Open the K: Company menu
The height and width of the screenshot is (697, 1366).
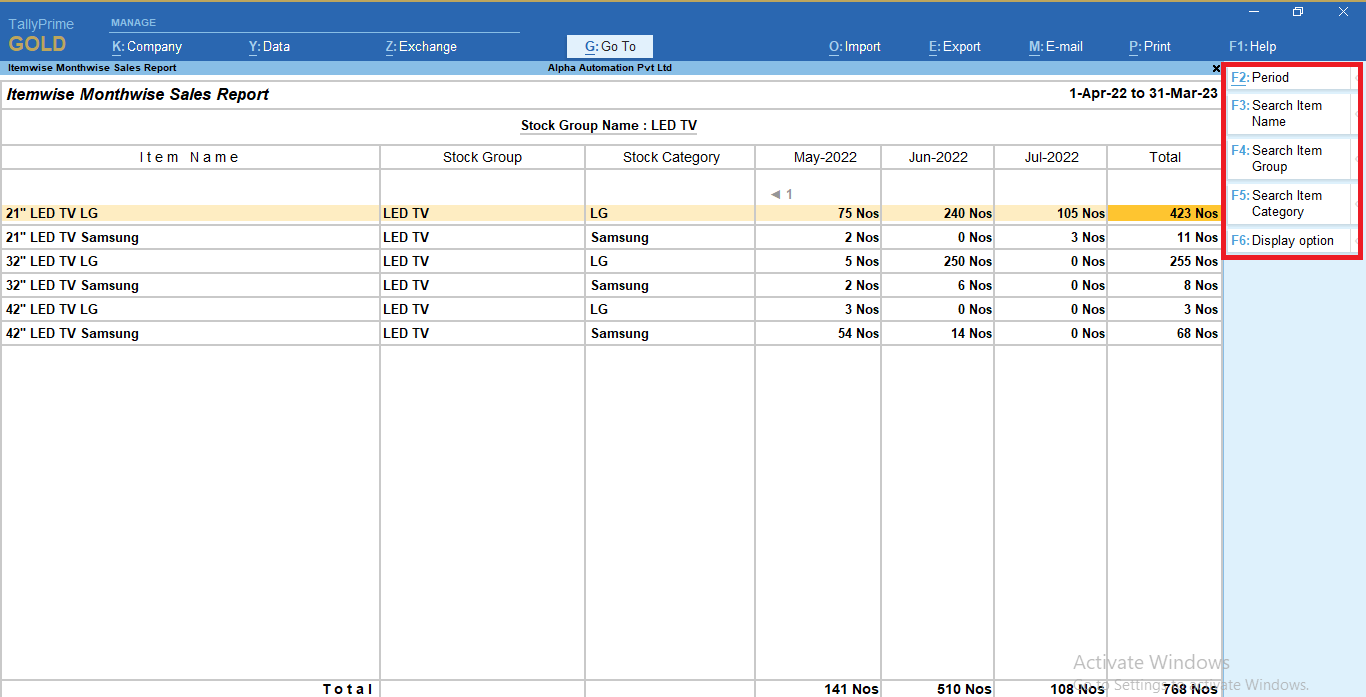click(x=146, y=46)
